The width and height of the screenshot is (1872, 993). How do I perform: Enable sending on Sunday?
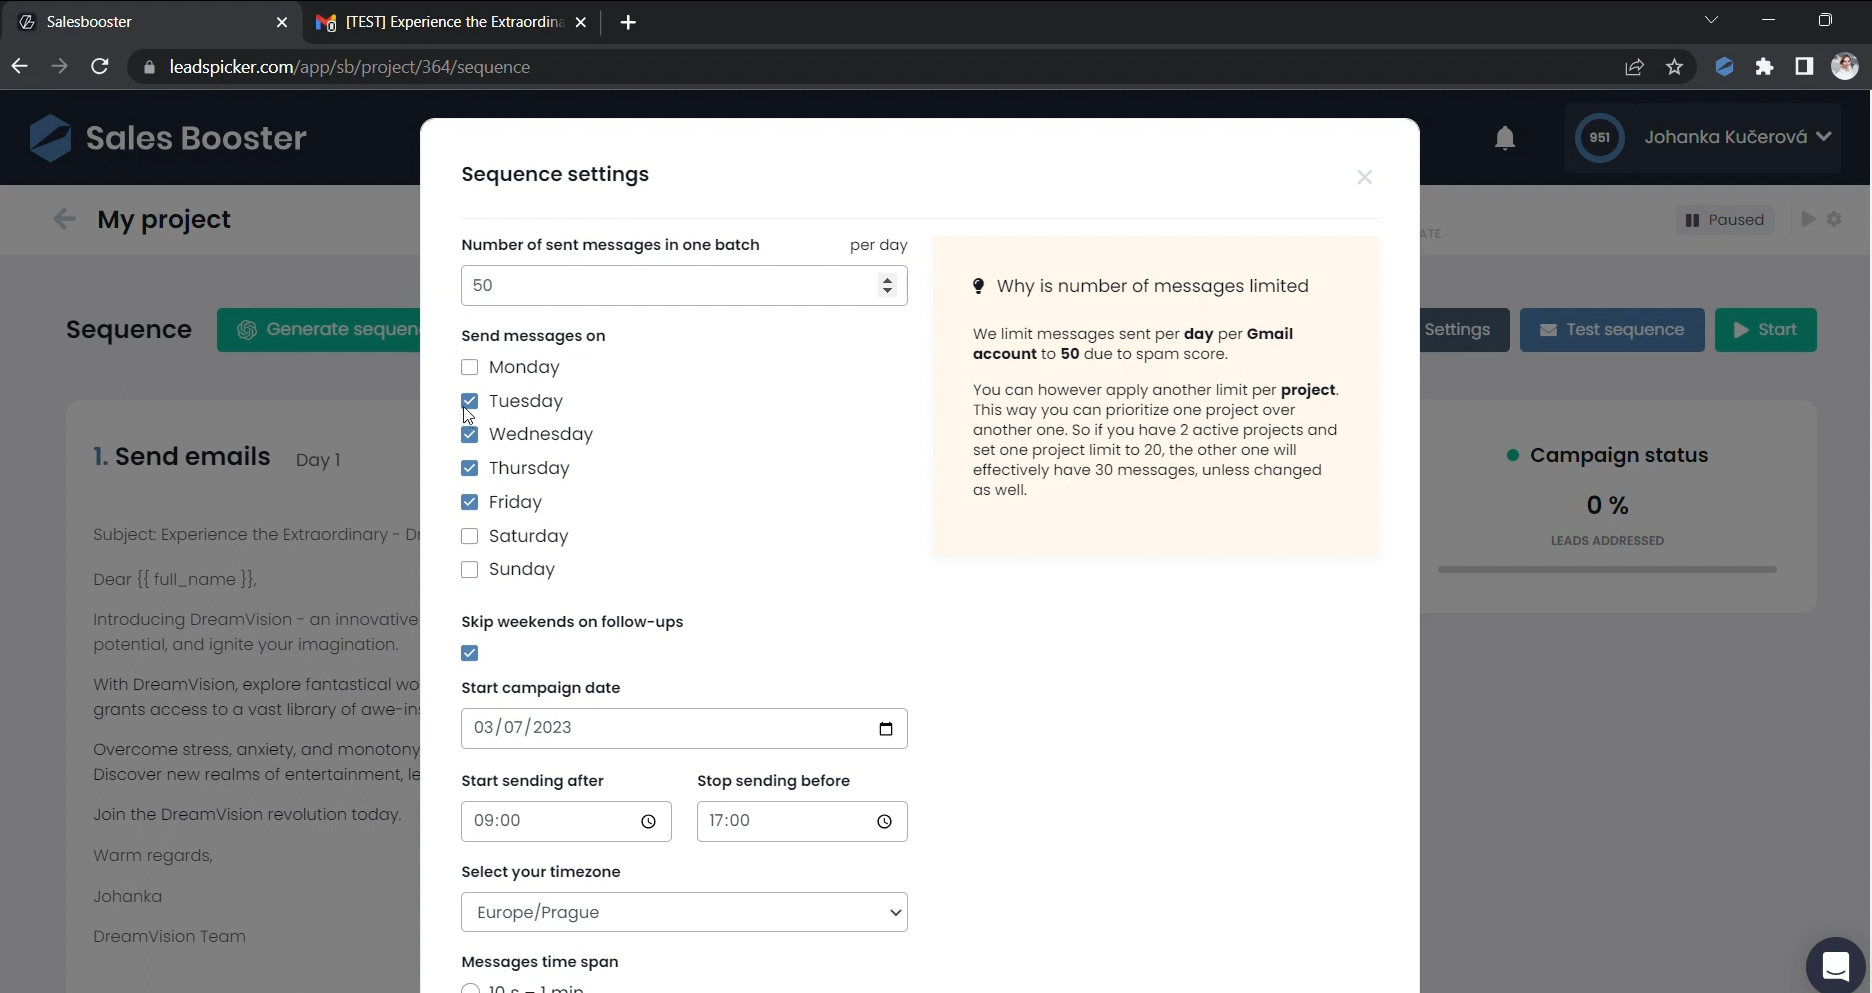[469, 569]
